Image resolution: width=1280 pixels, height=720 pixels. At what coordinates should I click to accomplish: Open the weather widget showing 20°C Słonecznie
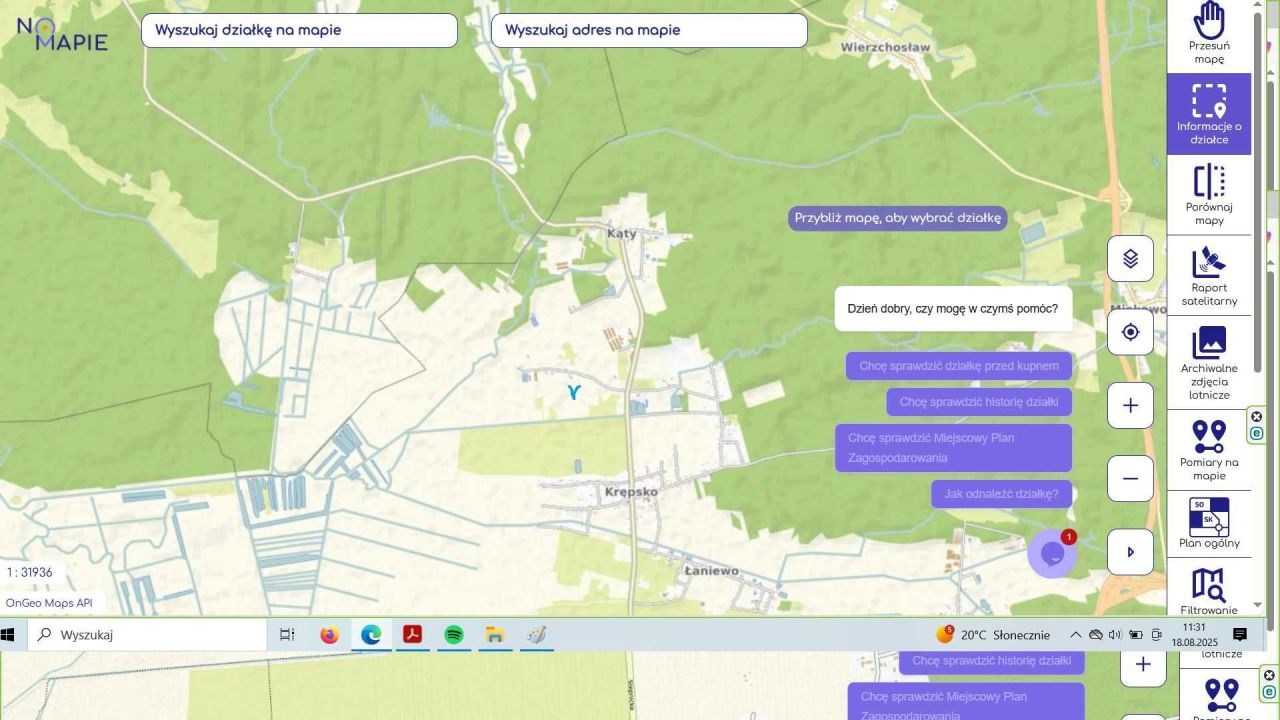point(993,635)
